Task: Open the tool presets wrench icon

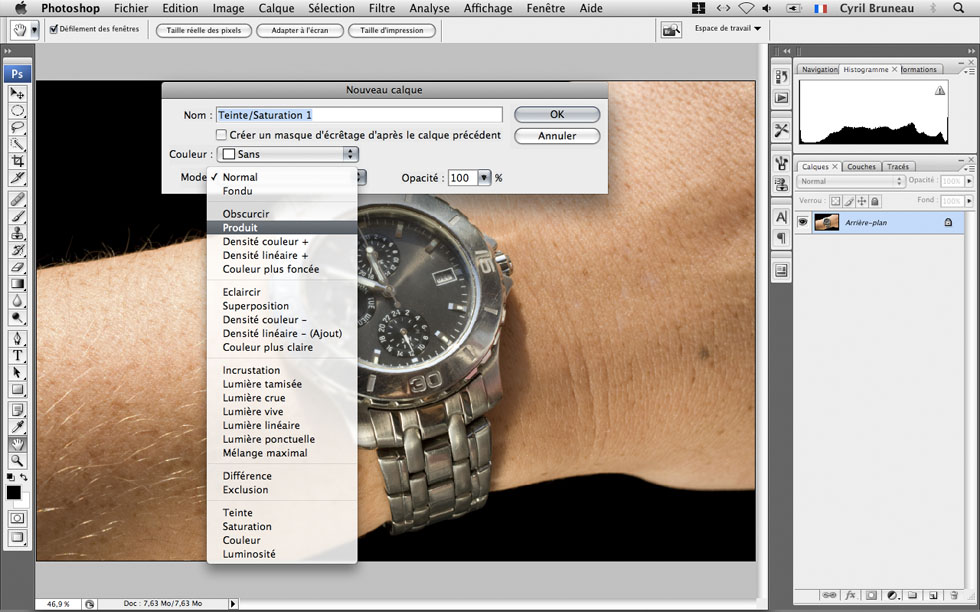Action: click(x=781, y=130)
